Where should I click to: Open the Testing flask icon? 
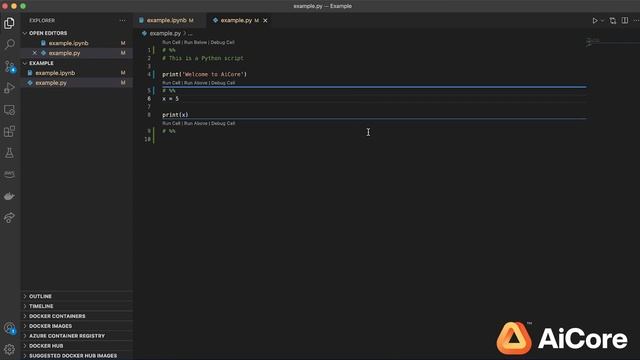9,153
